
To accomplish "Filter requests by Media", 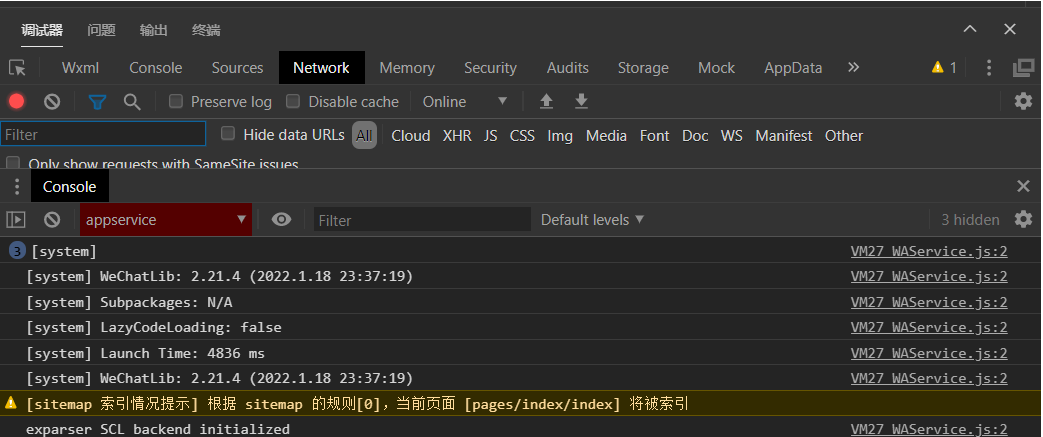I will tap(606, 136).
